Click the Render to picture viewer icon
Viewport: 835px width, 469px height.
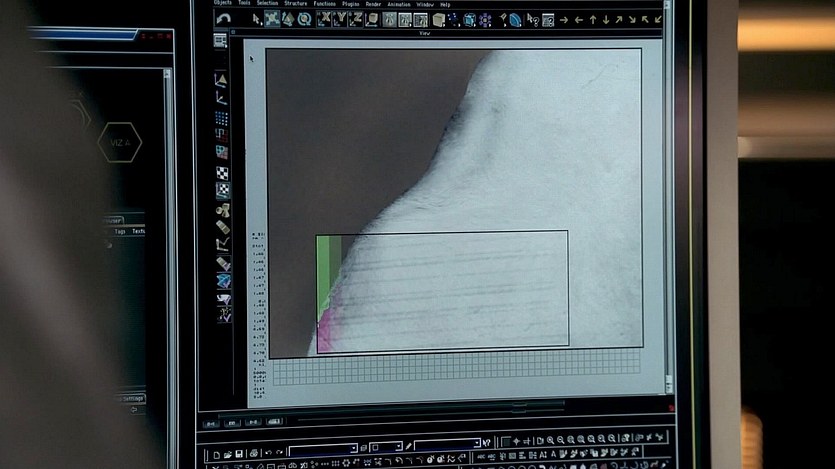coord(405,20)
